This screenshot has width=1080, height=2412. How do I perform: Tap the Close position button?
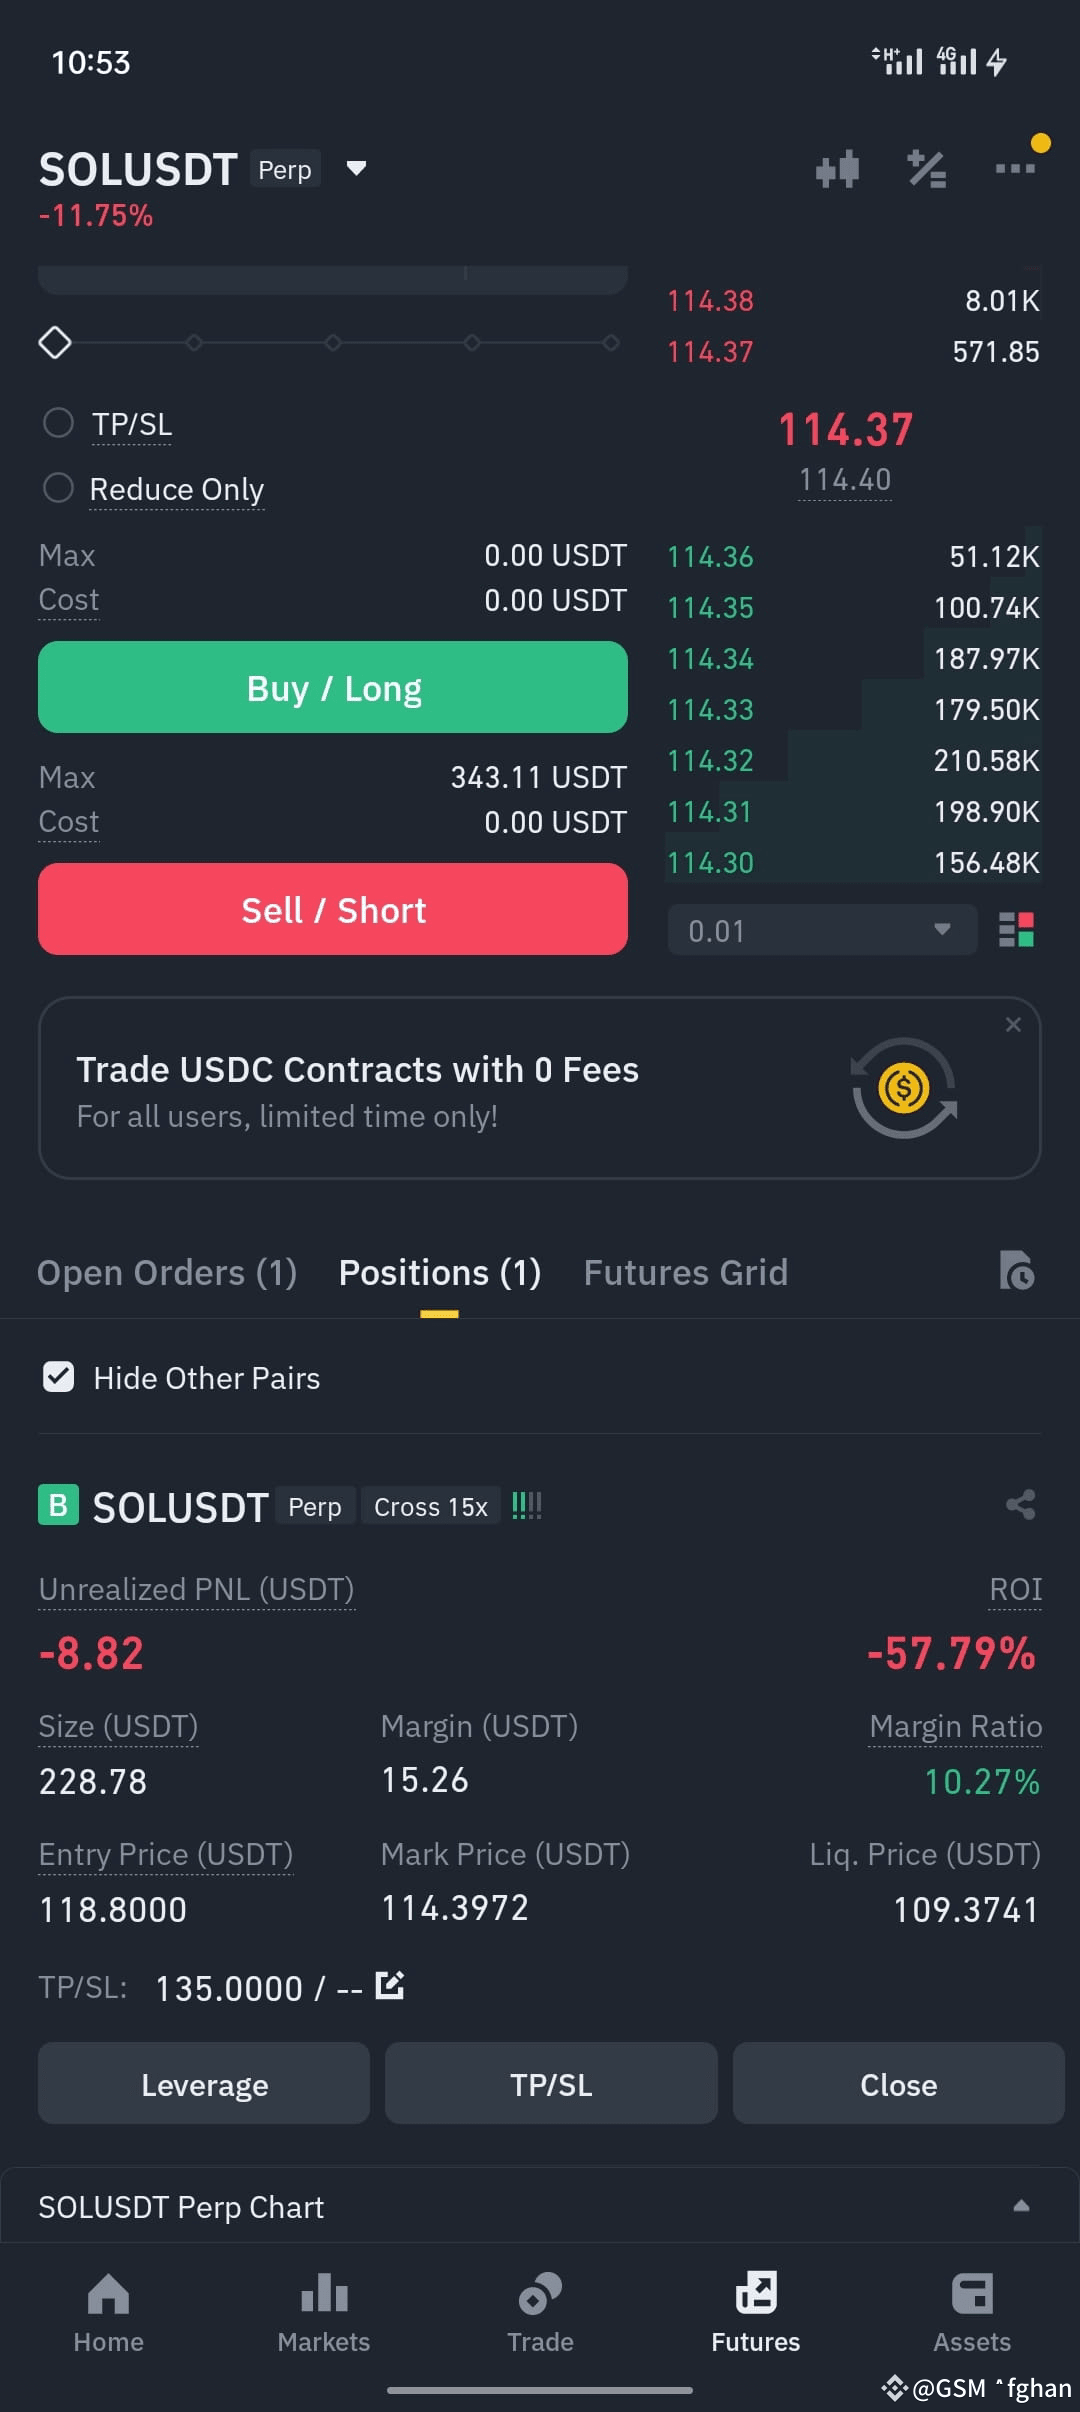coord(898,2083)
